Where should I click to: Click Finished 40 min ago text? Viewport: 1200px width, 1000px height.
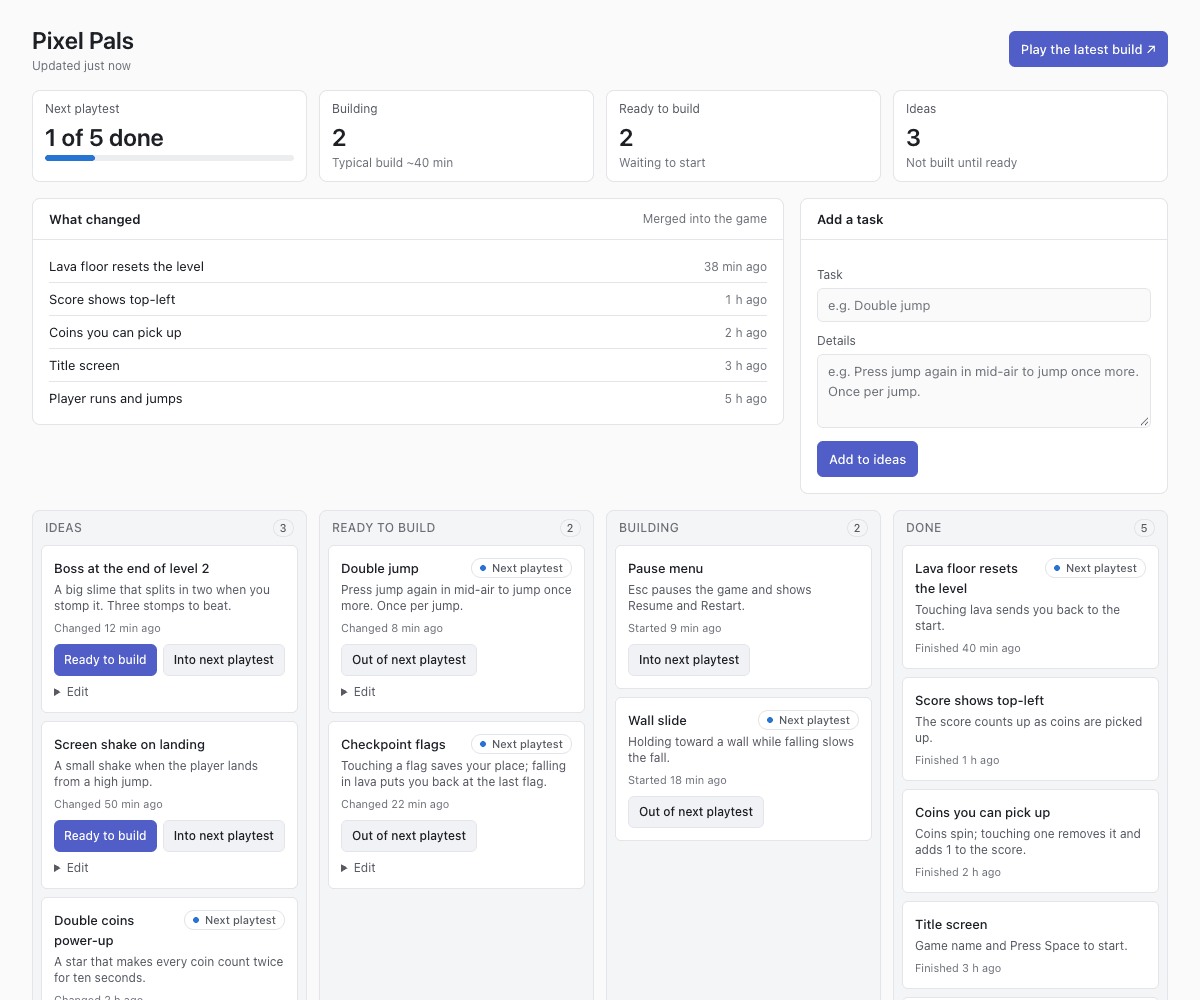tap(968, 648)
